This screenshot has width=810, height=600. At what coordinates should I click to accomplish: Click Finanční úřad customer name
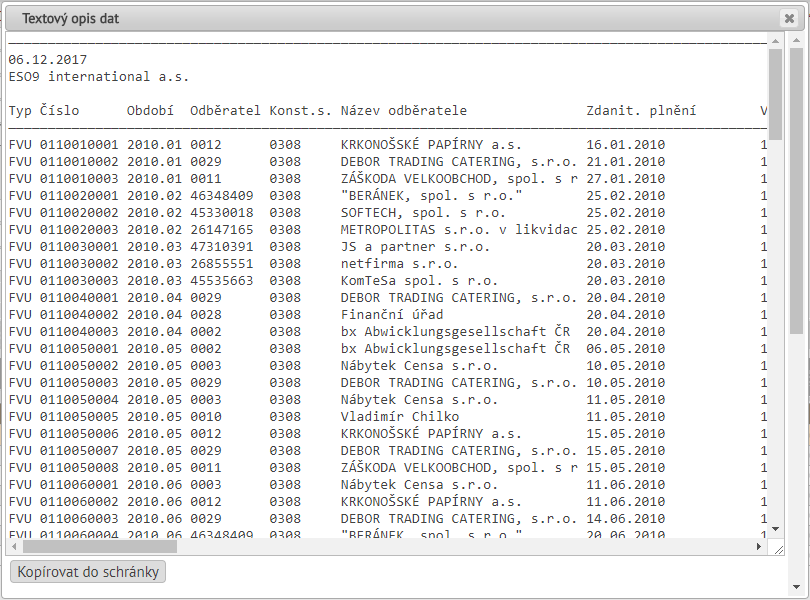pos(392,315)
